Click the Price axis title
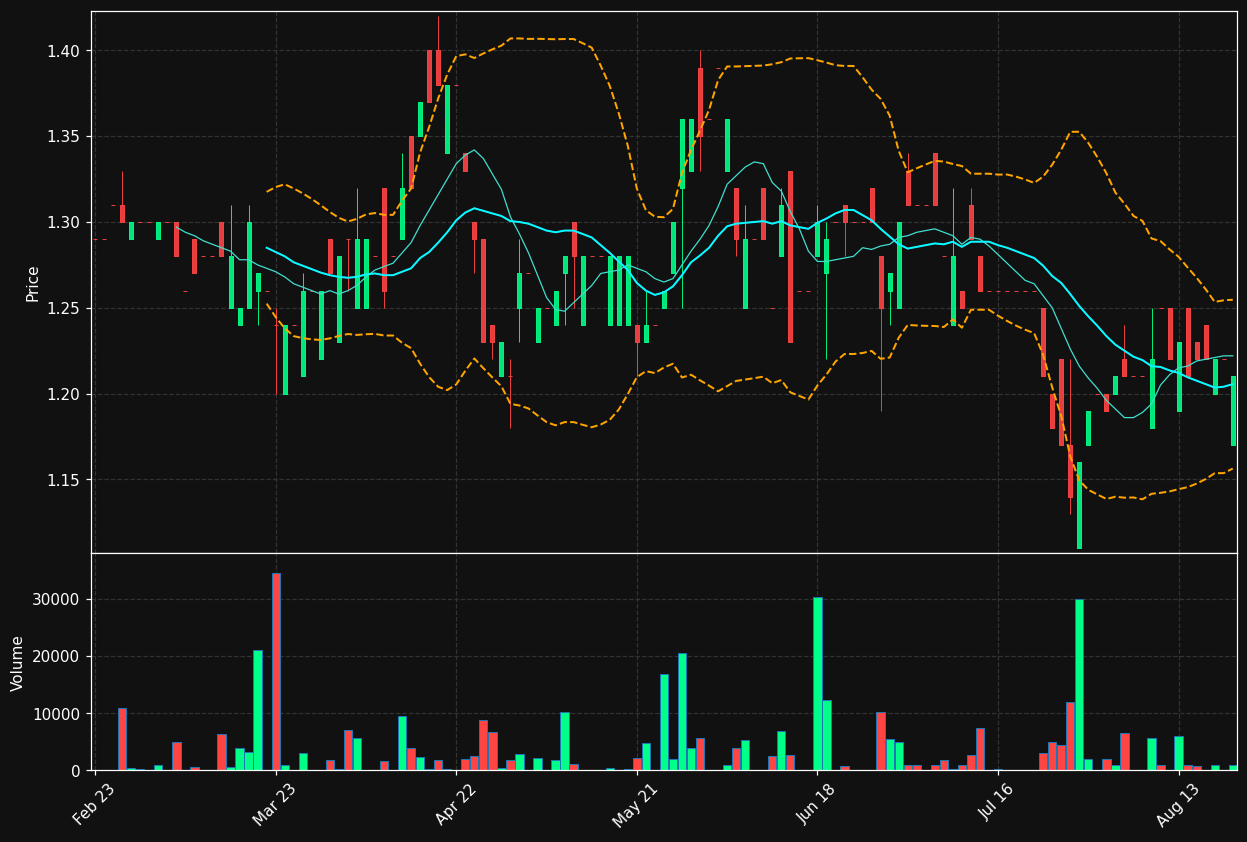Screen dimensions: 1247x842 (33, 283)
